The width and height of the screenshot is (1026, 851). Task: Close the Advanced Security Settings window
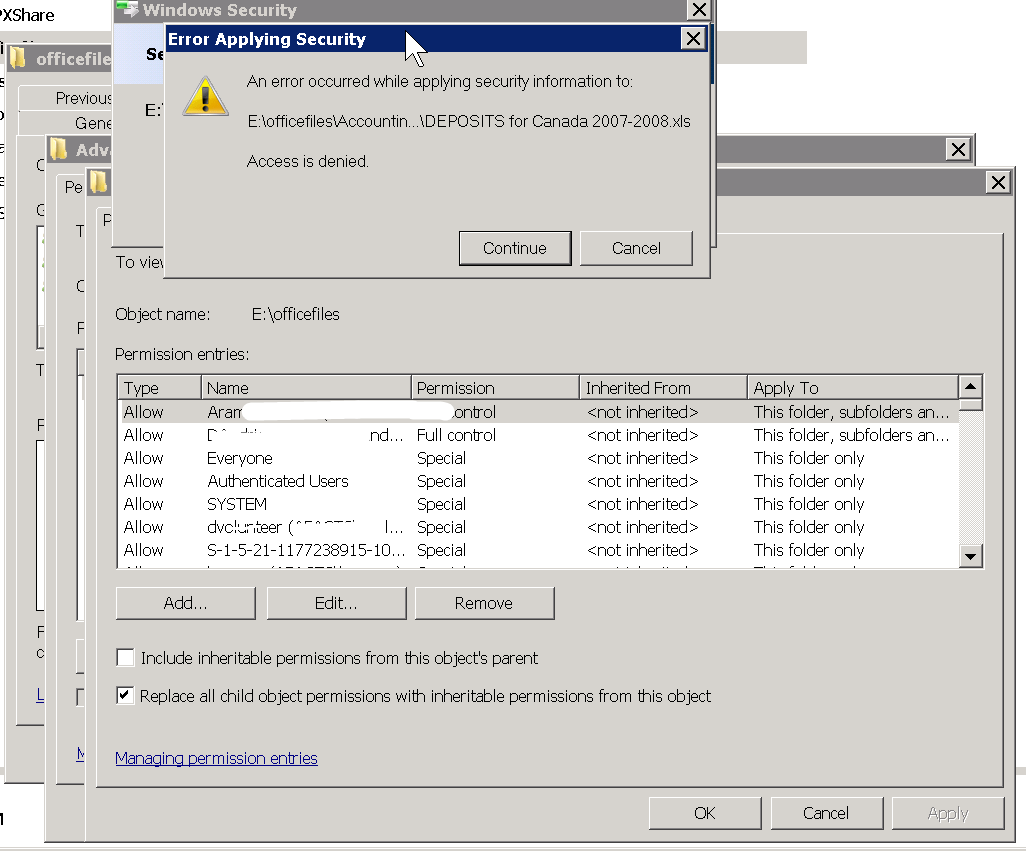(x=958, y=150)
